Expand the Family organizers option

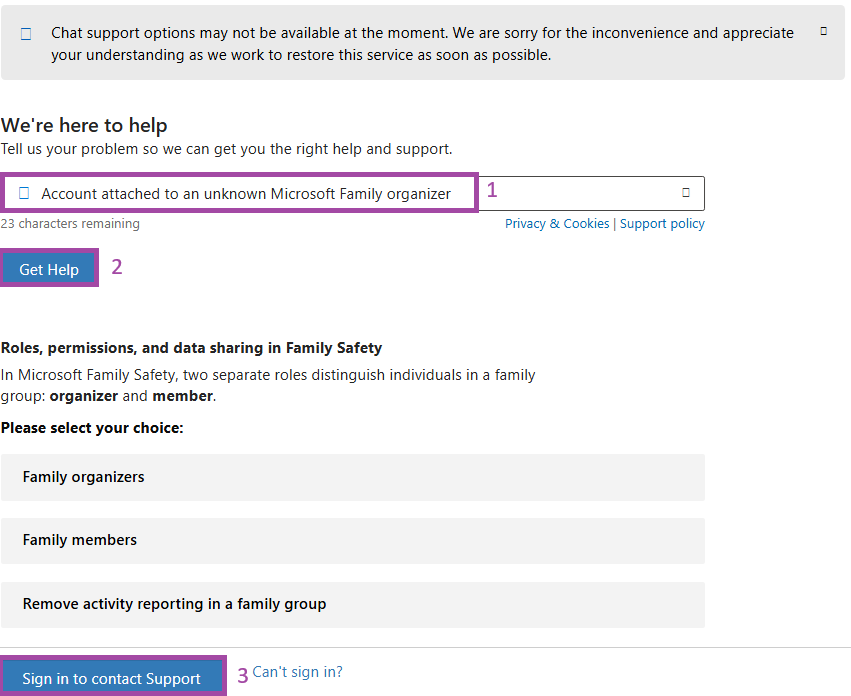[x=353, y=477]
